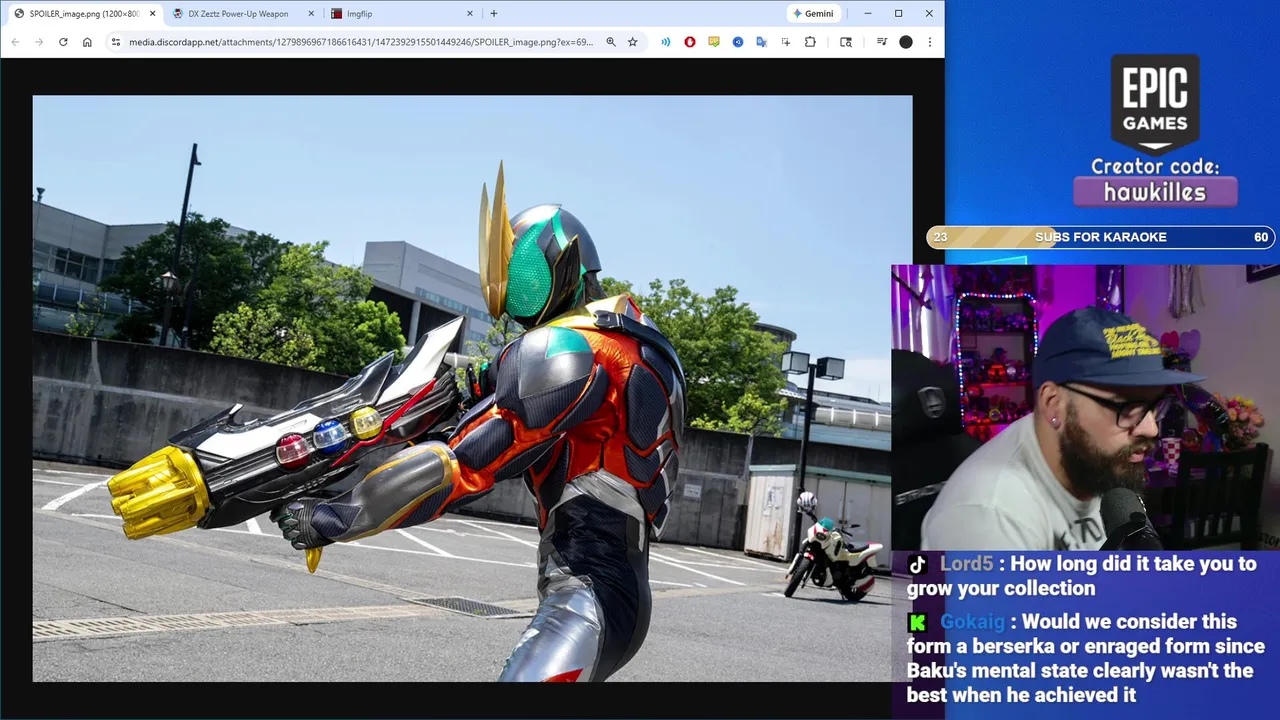Click the Epic Games logo overlay
This screenshot has width=1280, height=720.
(1155, 103)
